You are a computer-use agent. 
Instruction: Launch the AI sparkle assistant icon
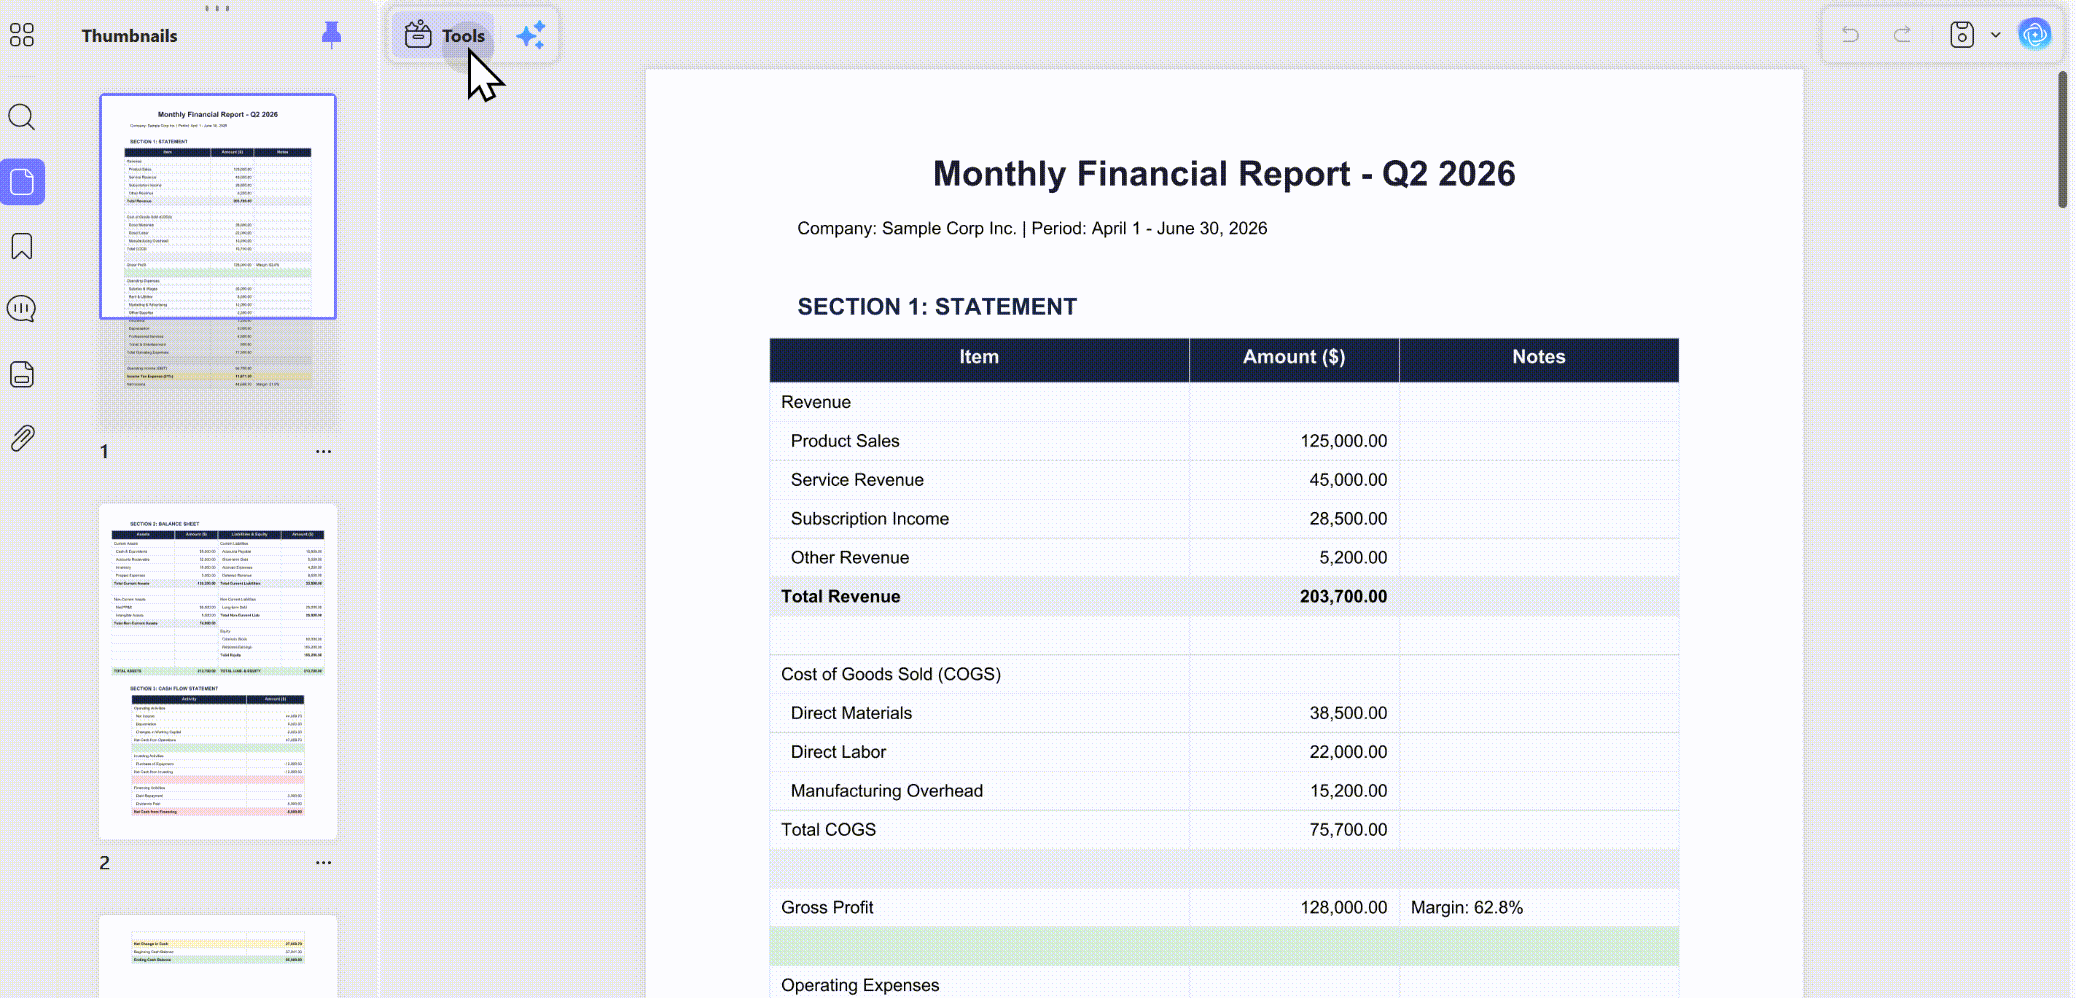pyautogui.click(x=531, y=35)
